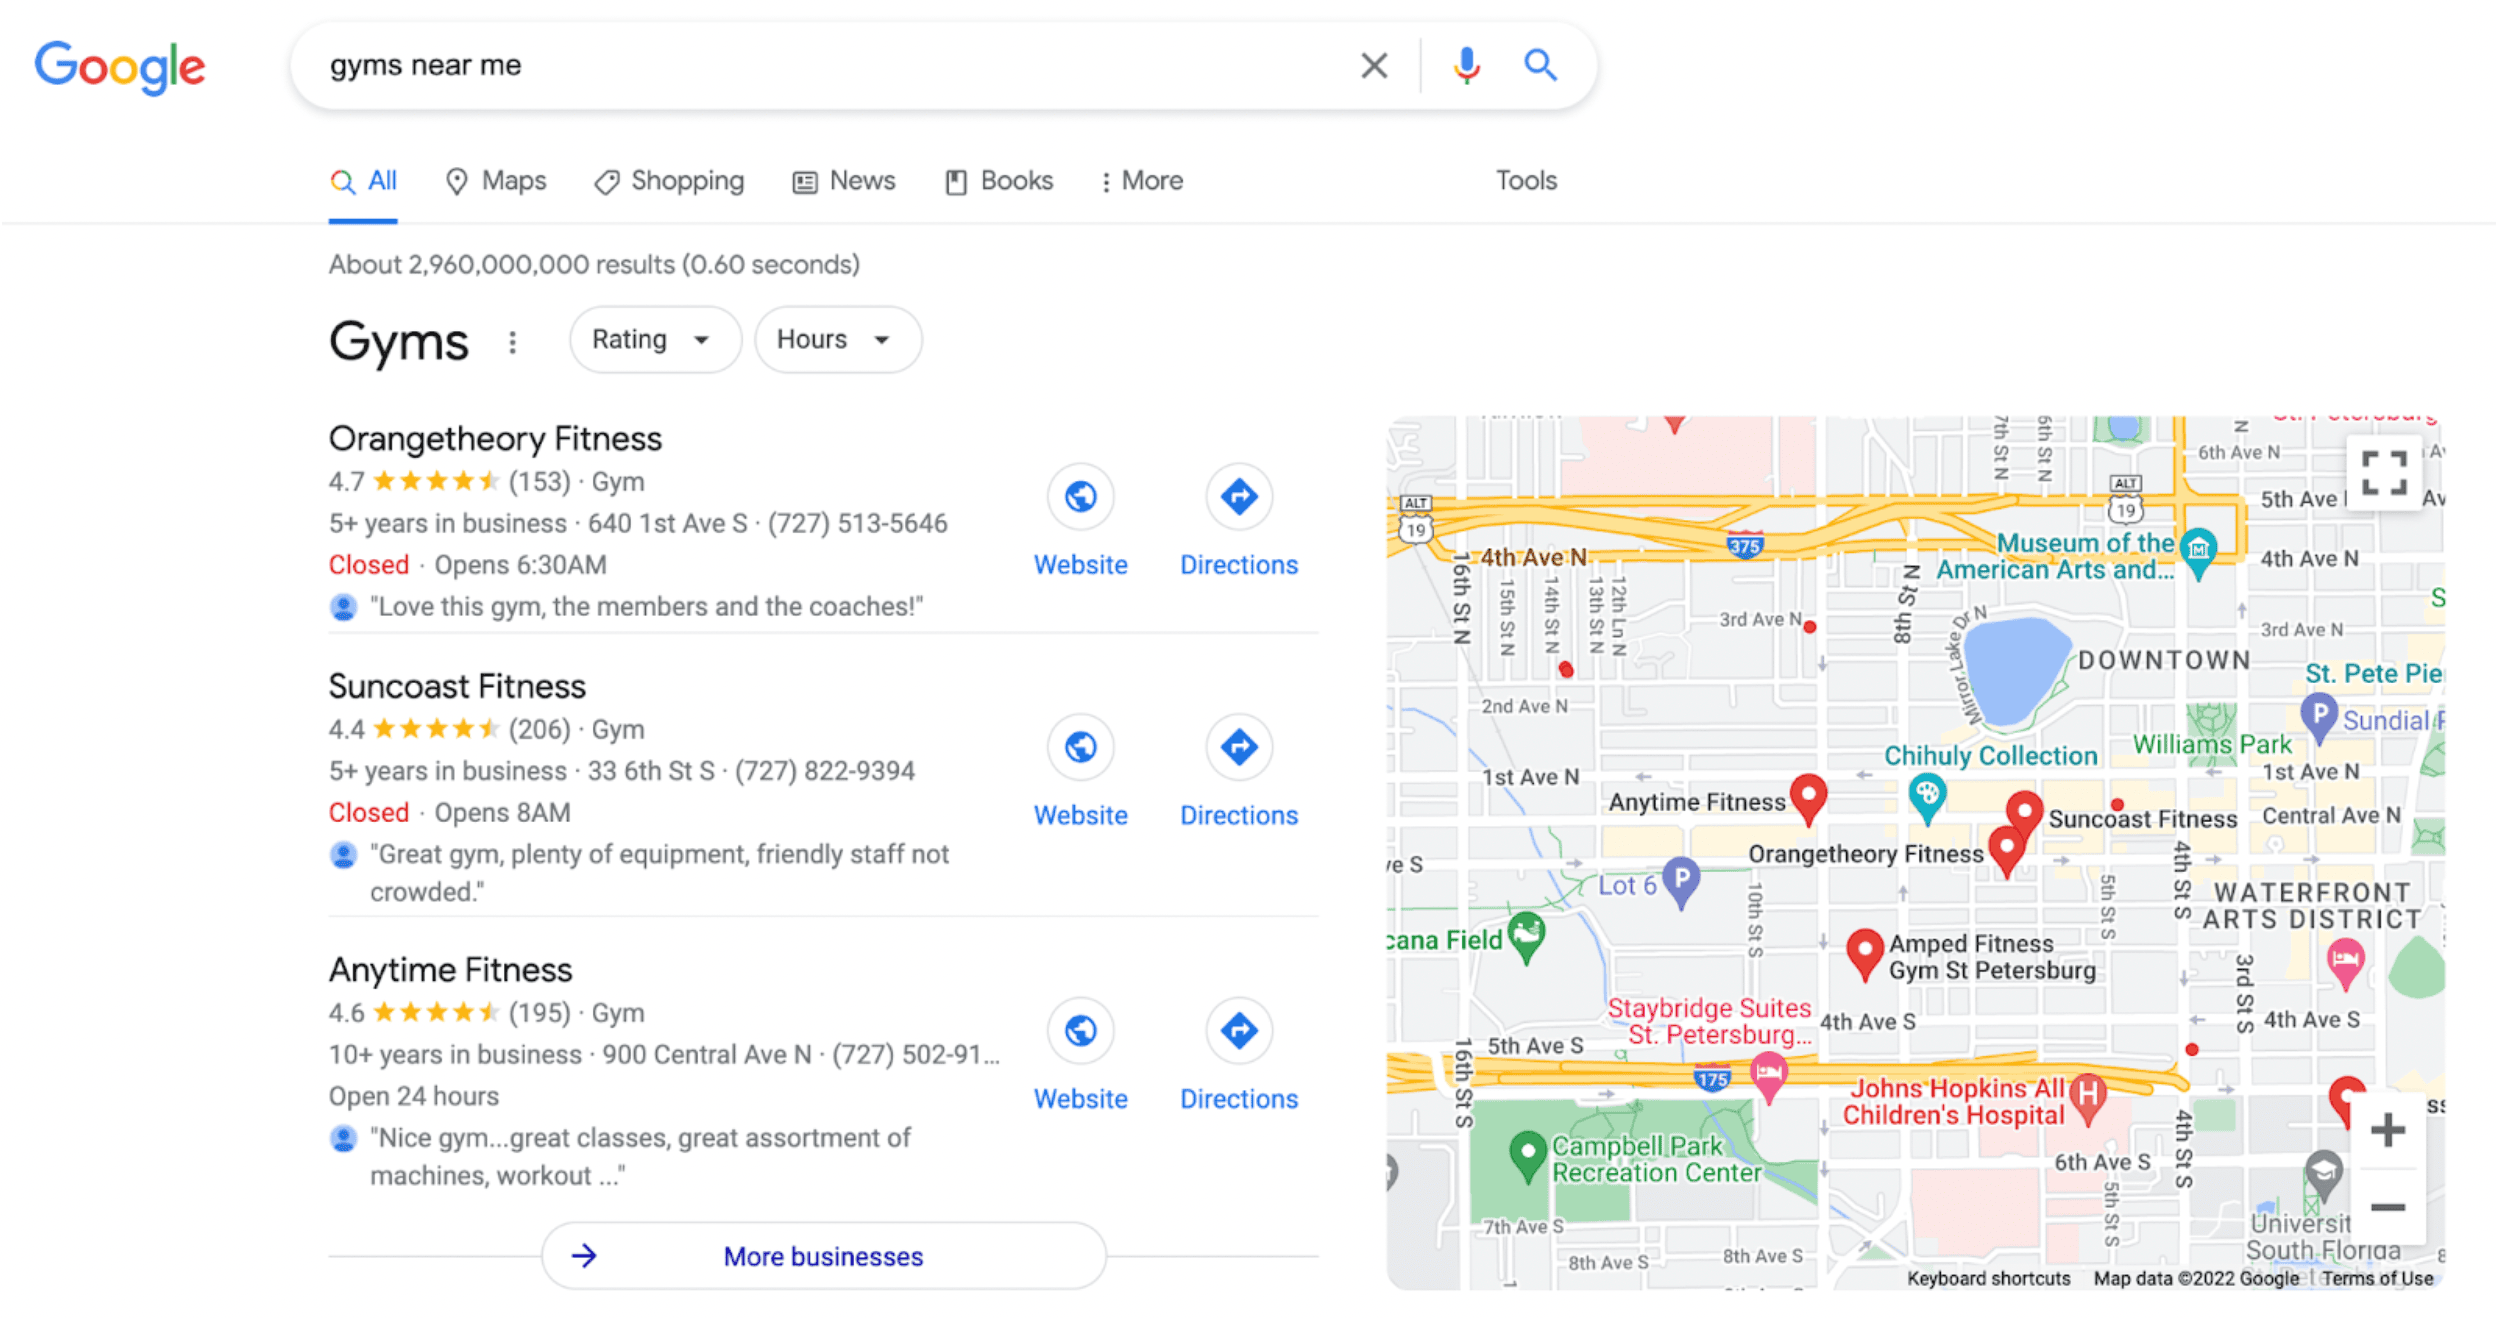Open the map Terms of Use link

(x=2377, y=1278)
